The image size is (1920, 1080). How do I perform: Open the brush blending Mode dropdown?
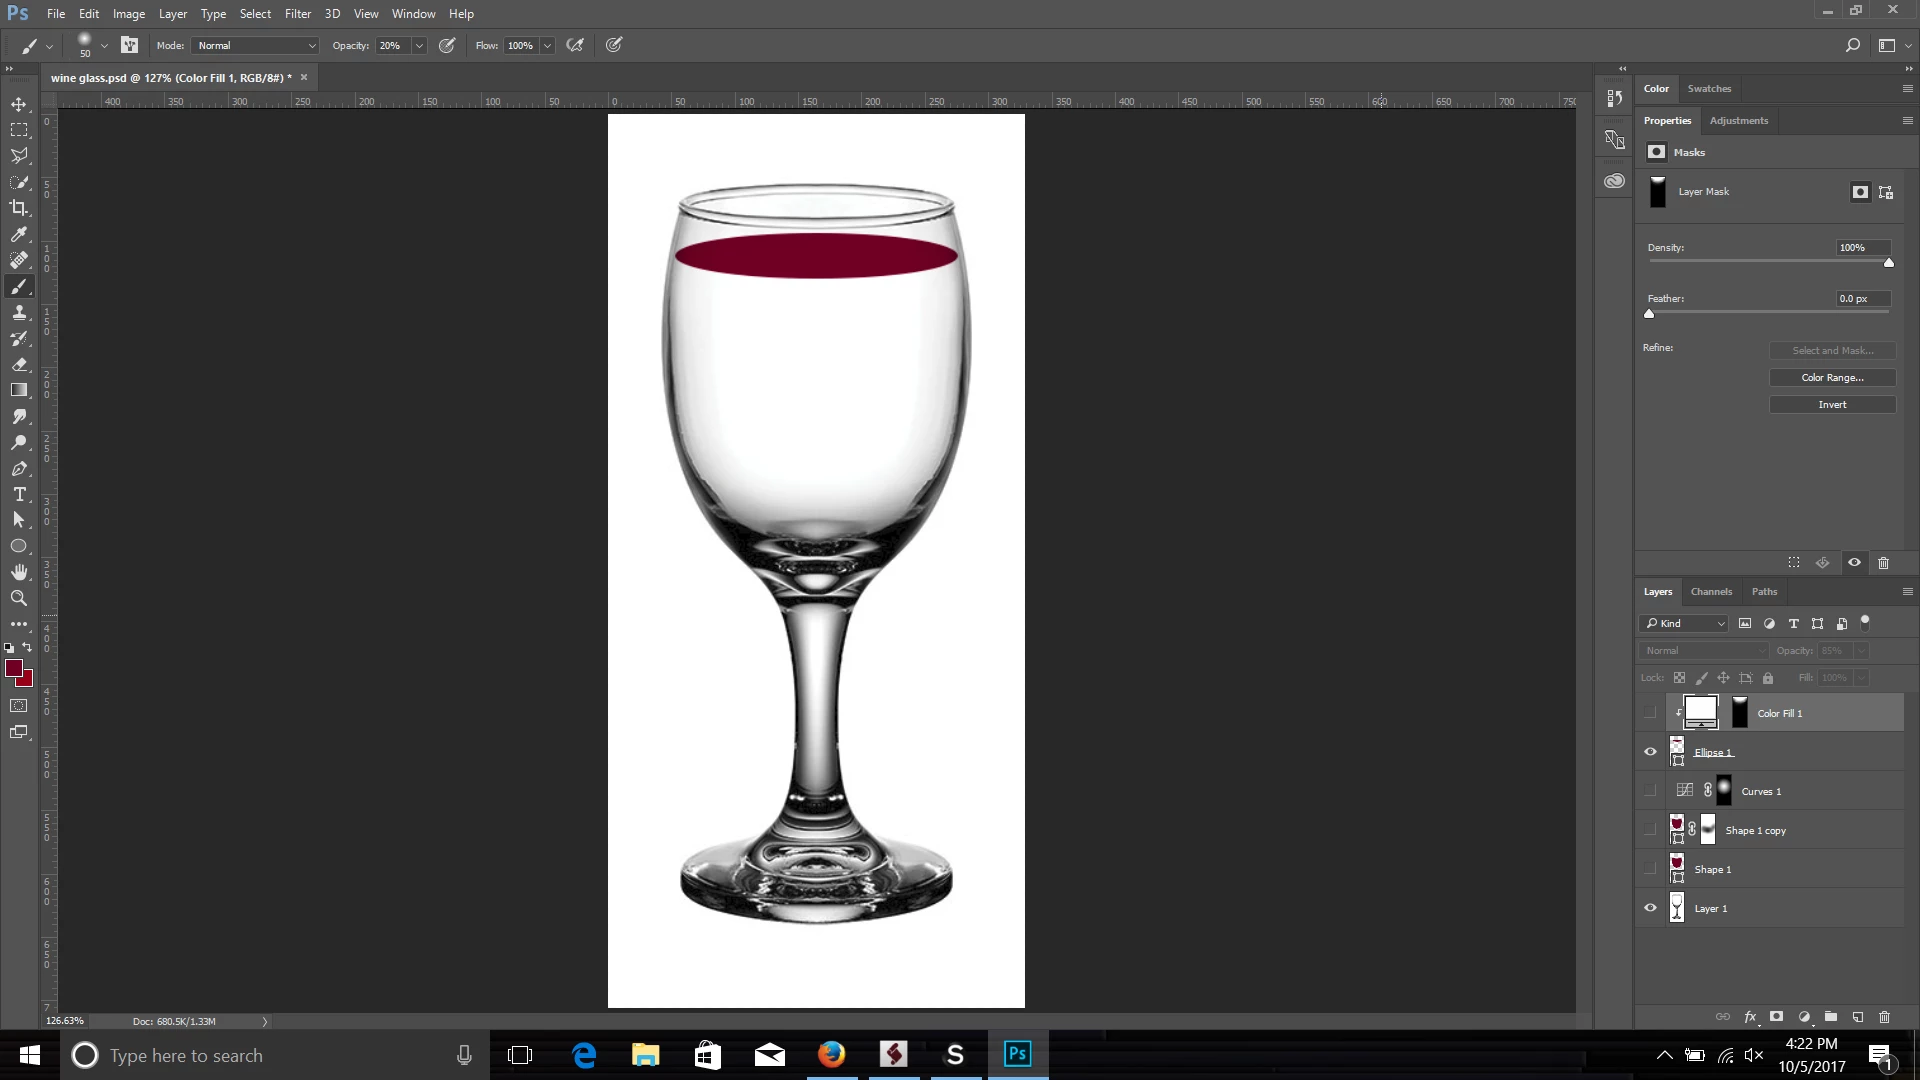tap(256, 46)
